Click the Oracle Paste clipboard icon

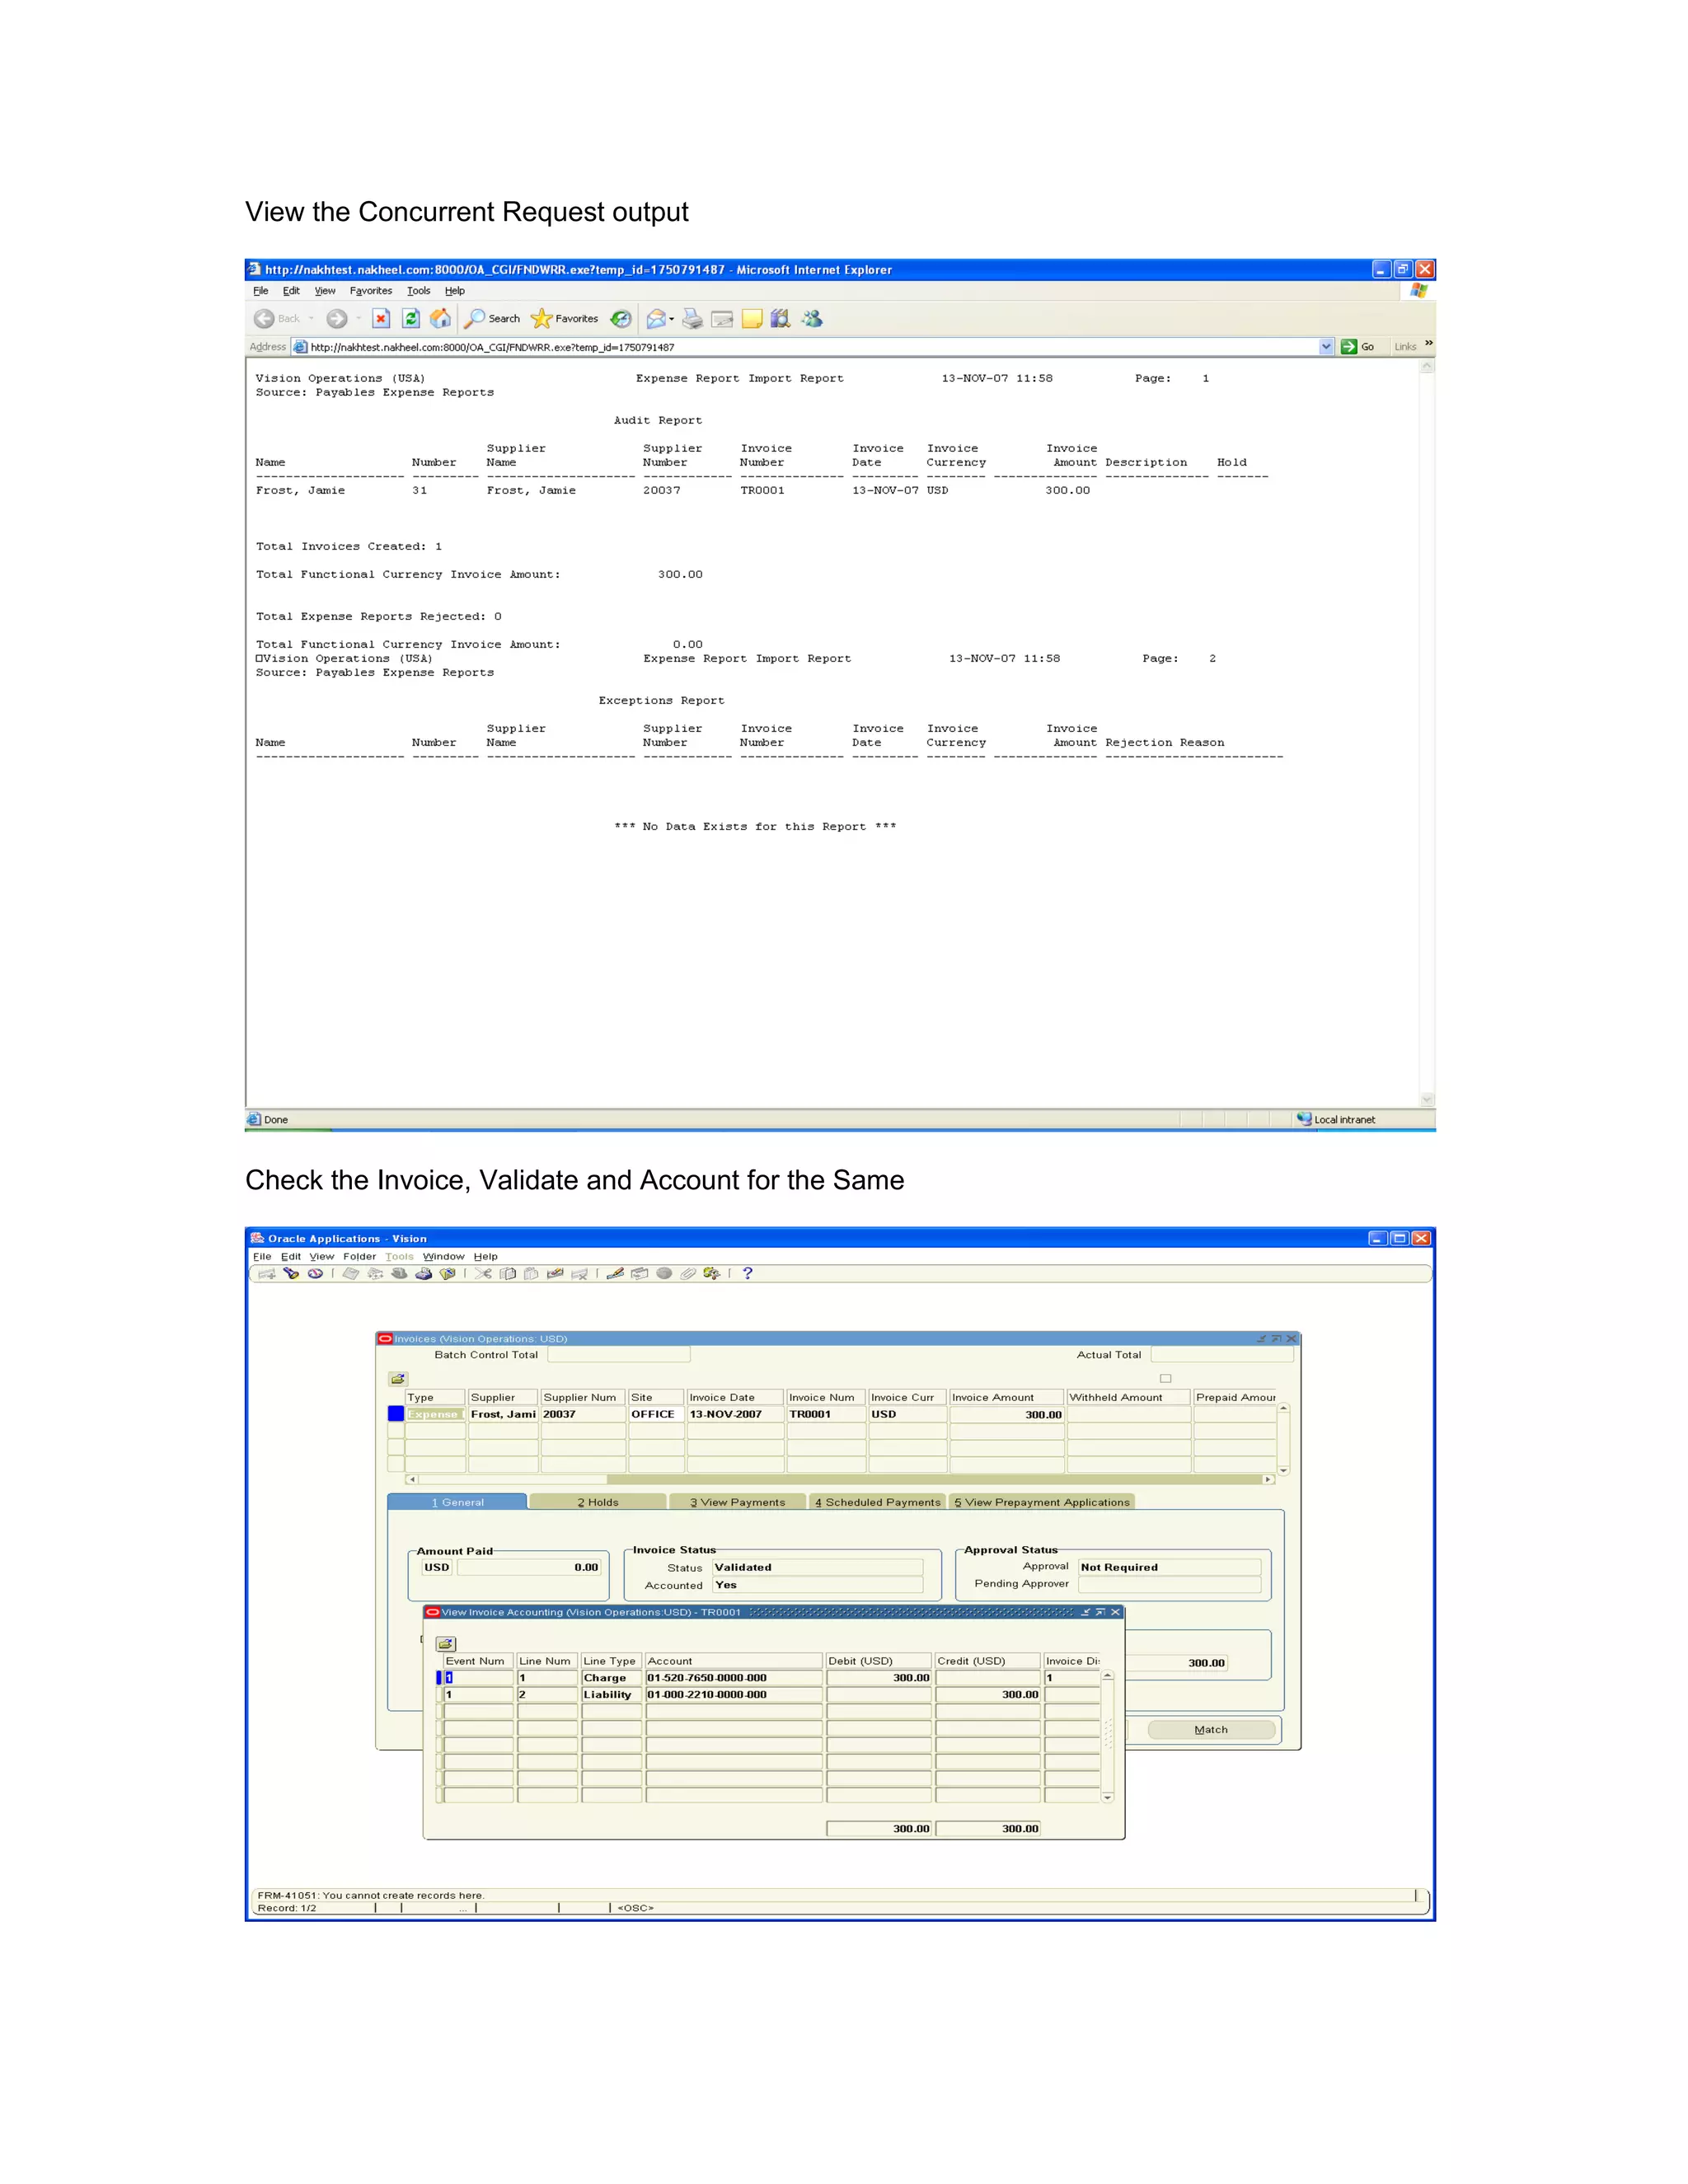click(x=531, y=1273)
